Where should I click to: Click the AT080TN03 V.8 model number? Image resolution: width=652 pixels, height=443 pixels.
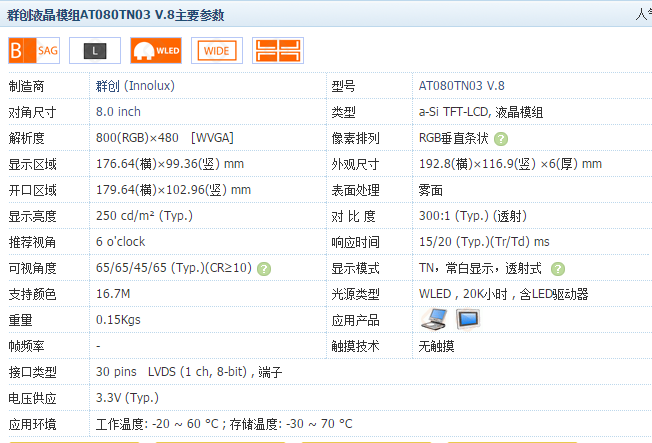point(462,86)
